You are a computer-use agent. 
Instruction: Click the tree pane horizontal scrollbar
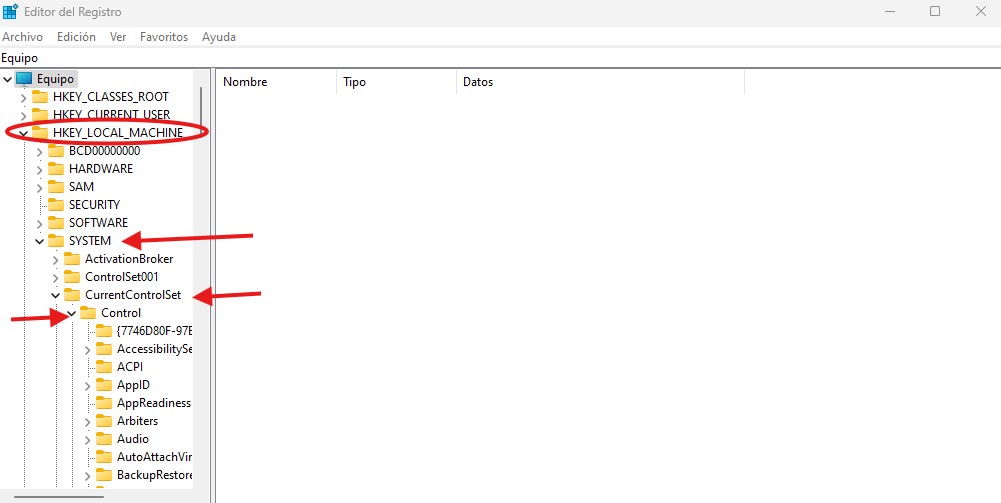[x=59, y=495]
